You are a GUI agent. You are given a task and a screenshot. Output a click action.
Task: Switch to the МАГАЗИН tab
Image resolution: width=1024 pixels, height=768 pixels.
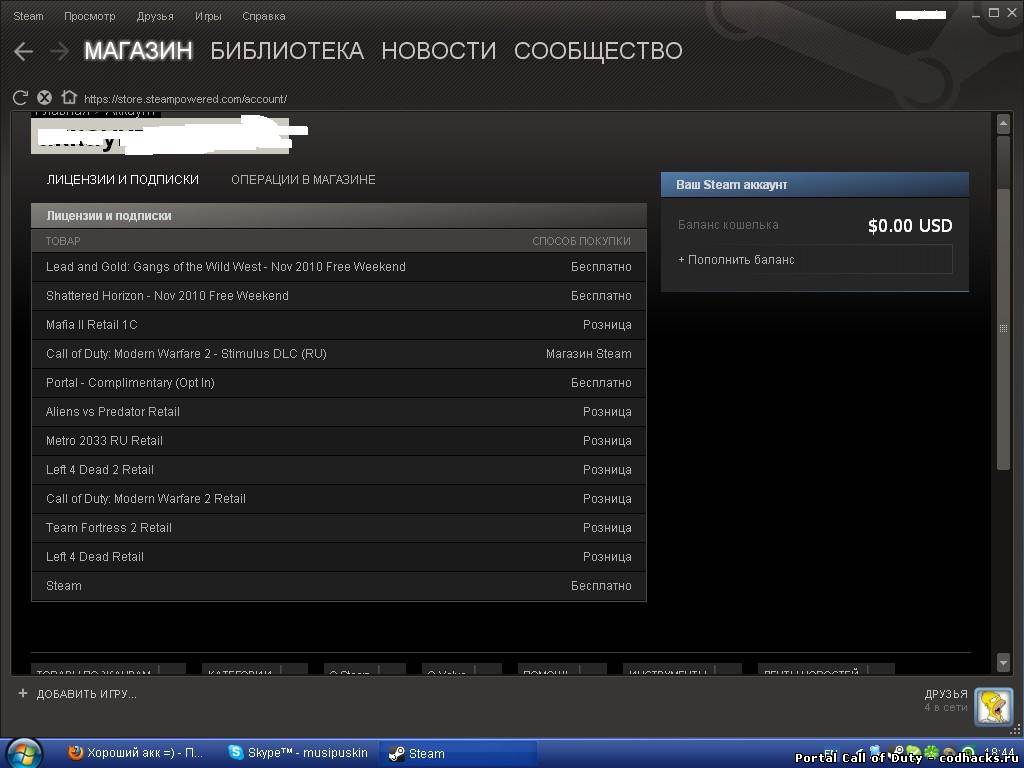click(138, 51)
